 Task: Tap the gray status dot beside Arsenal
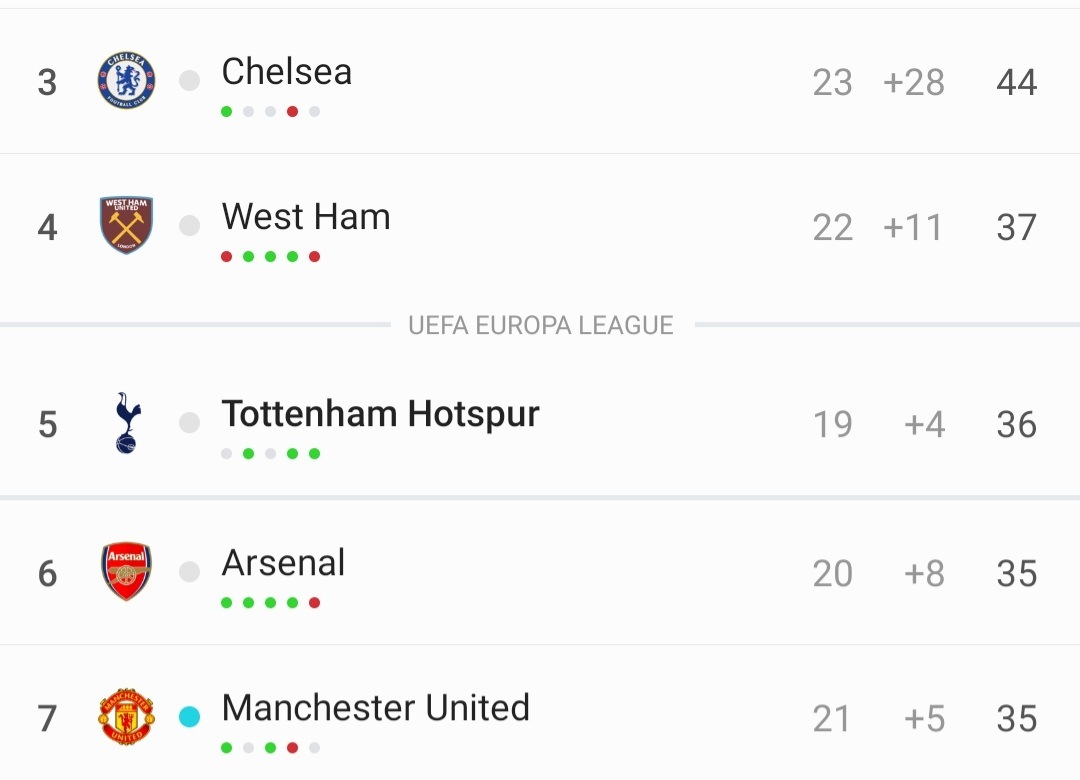pyautogui.click(x=189, y=571)
